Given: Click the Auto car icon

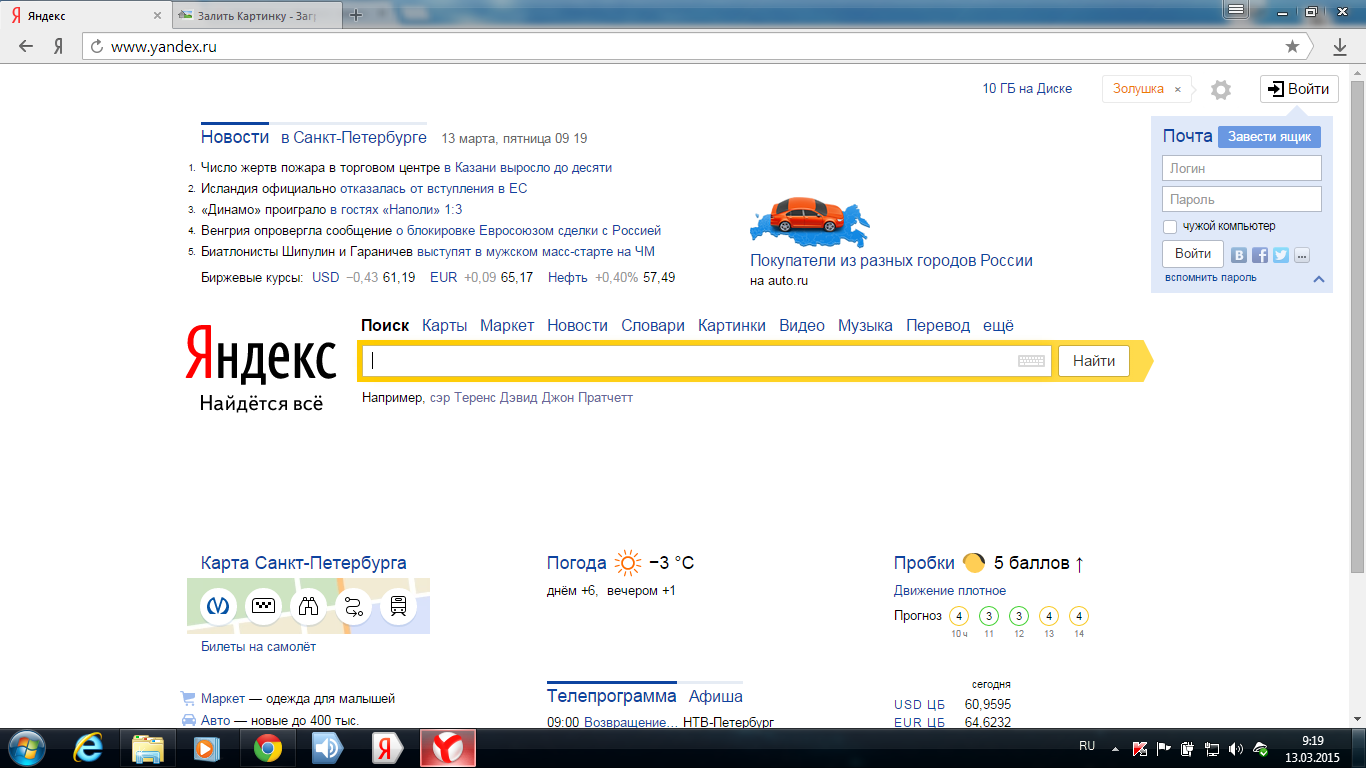Looking at the screenshot, I should point(189,720).
